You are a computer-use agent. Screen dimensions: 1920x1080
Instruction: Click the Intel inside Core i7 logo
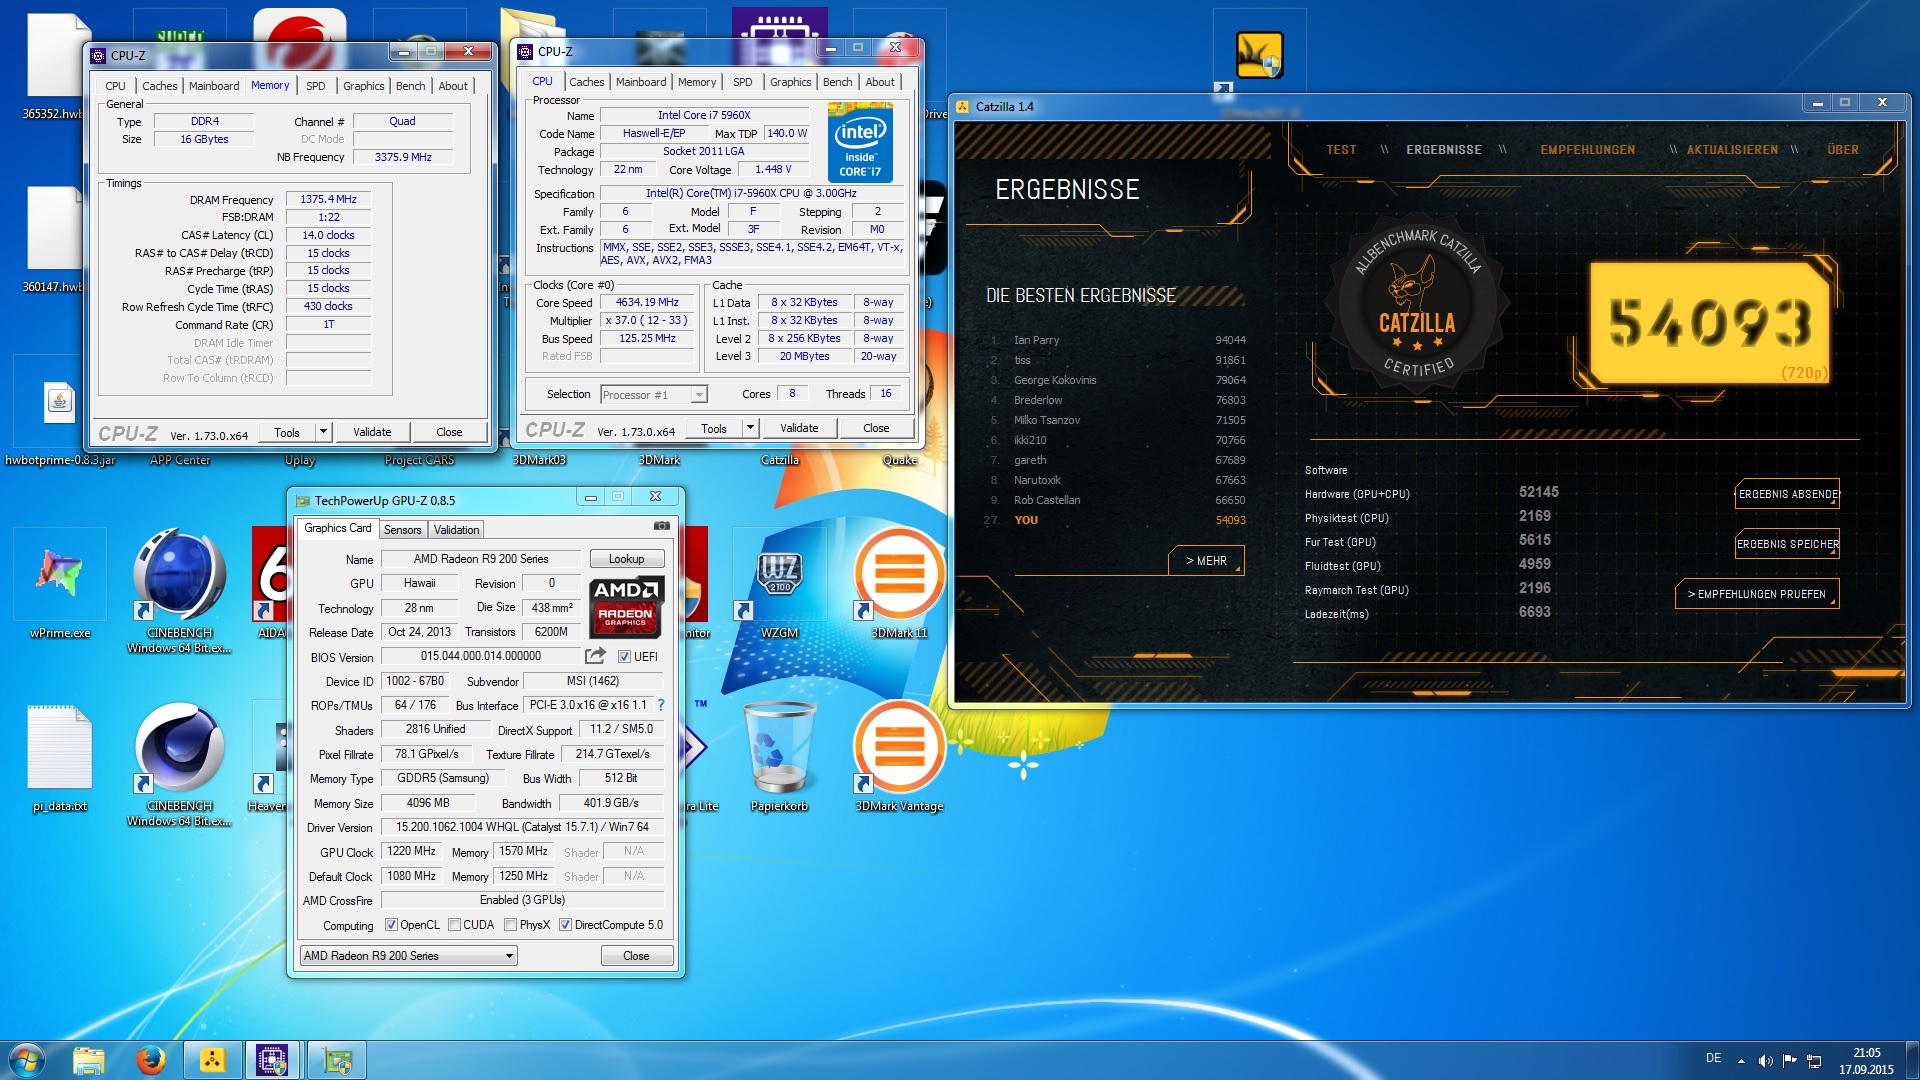[860, 144]
